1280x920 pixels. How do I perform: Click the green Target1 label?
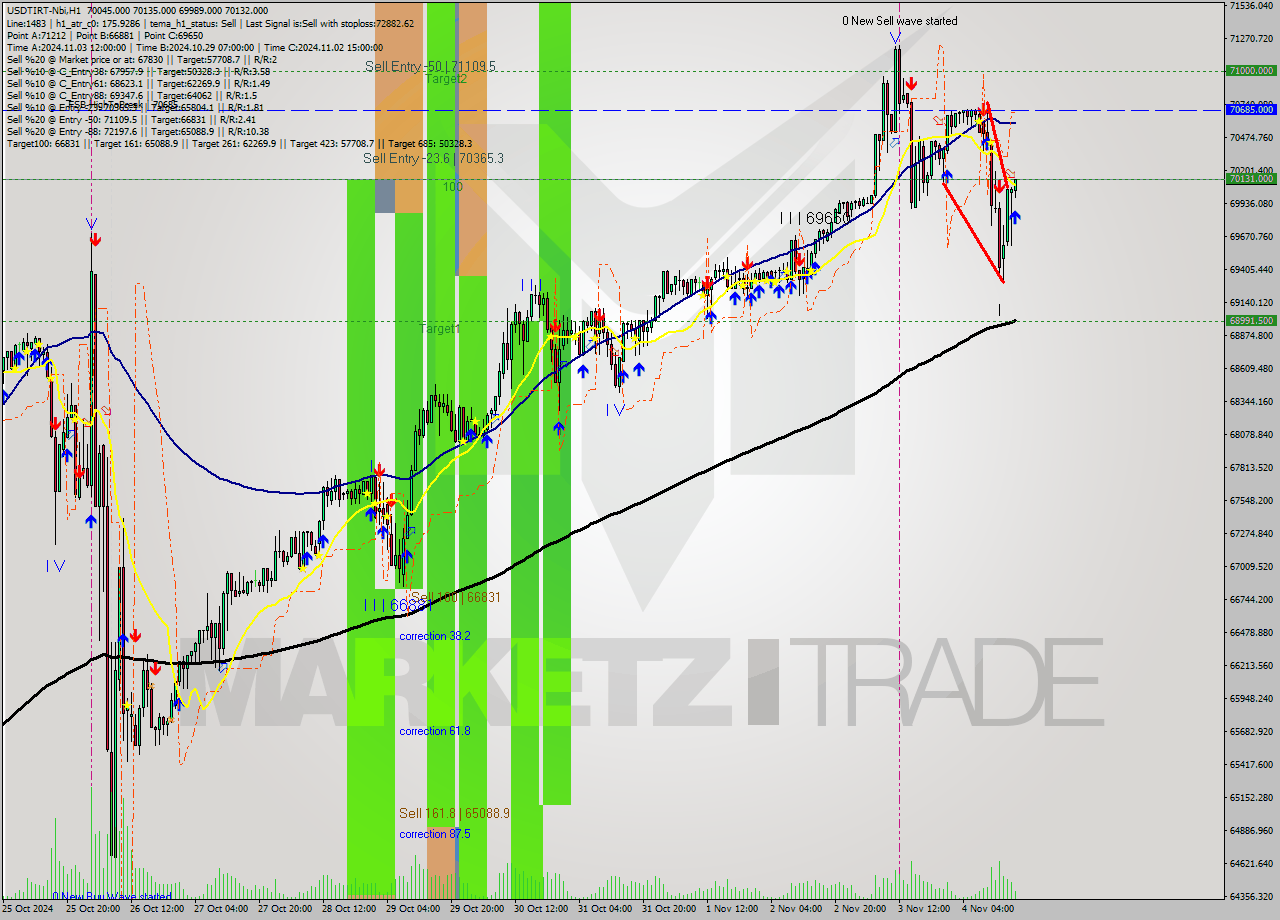[439, 328]
